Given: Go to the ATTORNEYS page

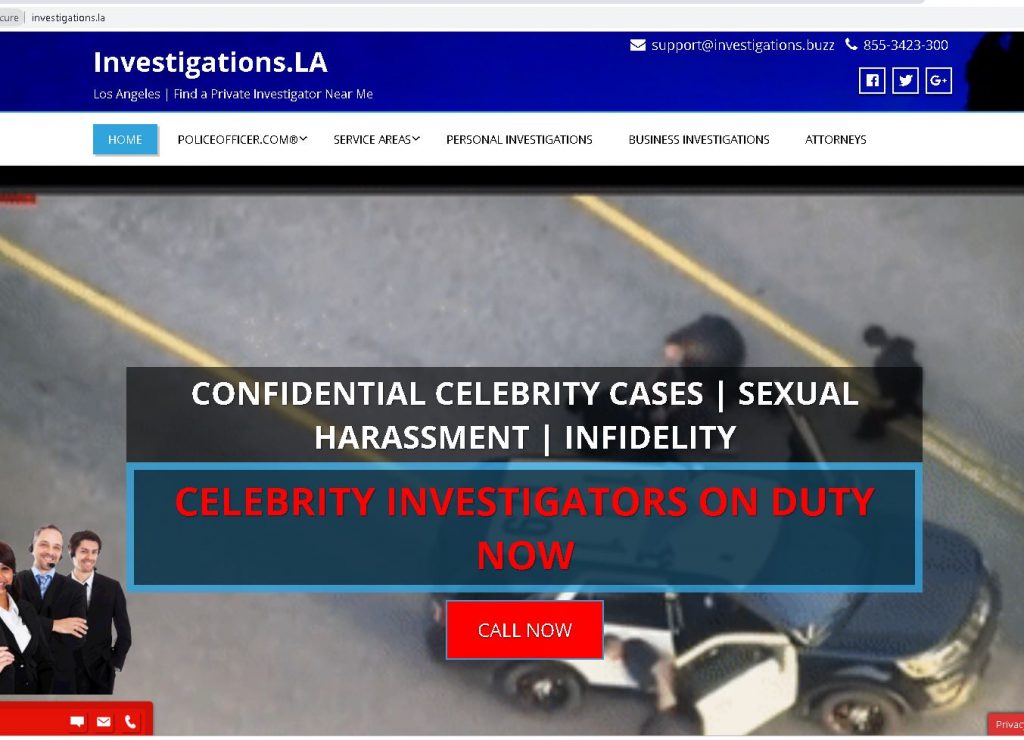Looking at the screenshot, I should 835,140.
